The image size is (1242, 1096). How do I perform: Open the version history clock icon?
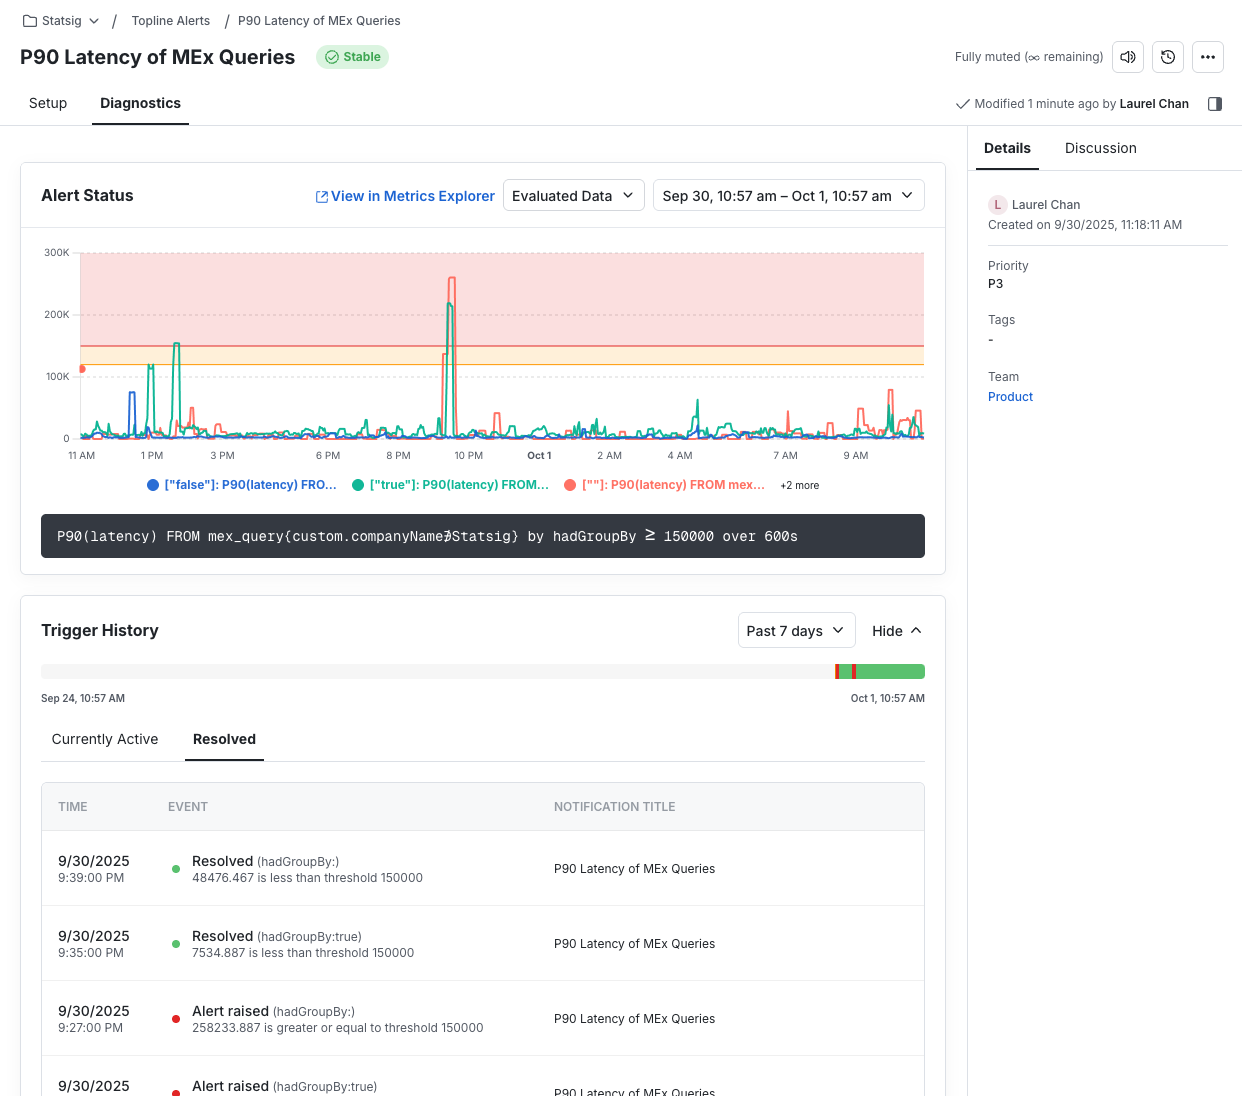click(1168, 57)
